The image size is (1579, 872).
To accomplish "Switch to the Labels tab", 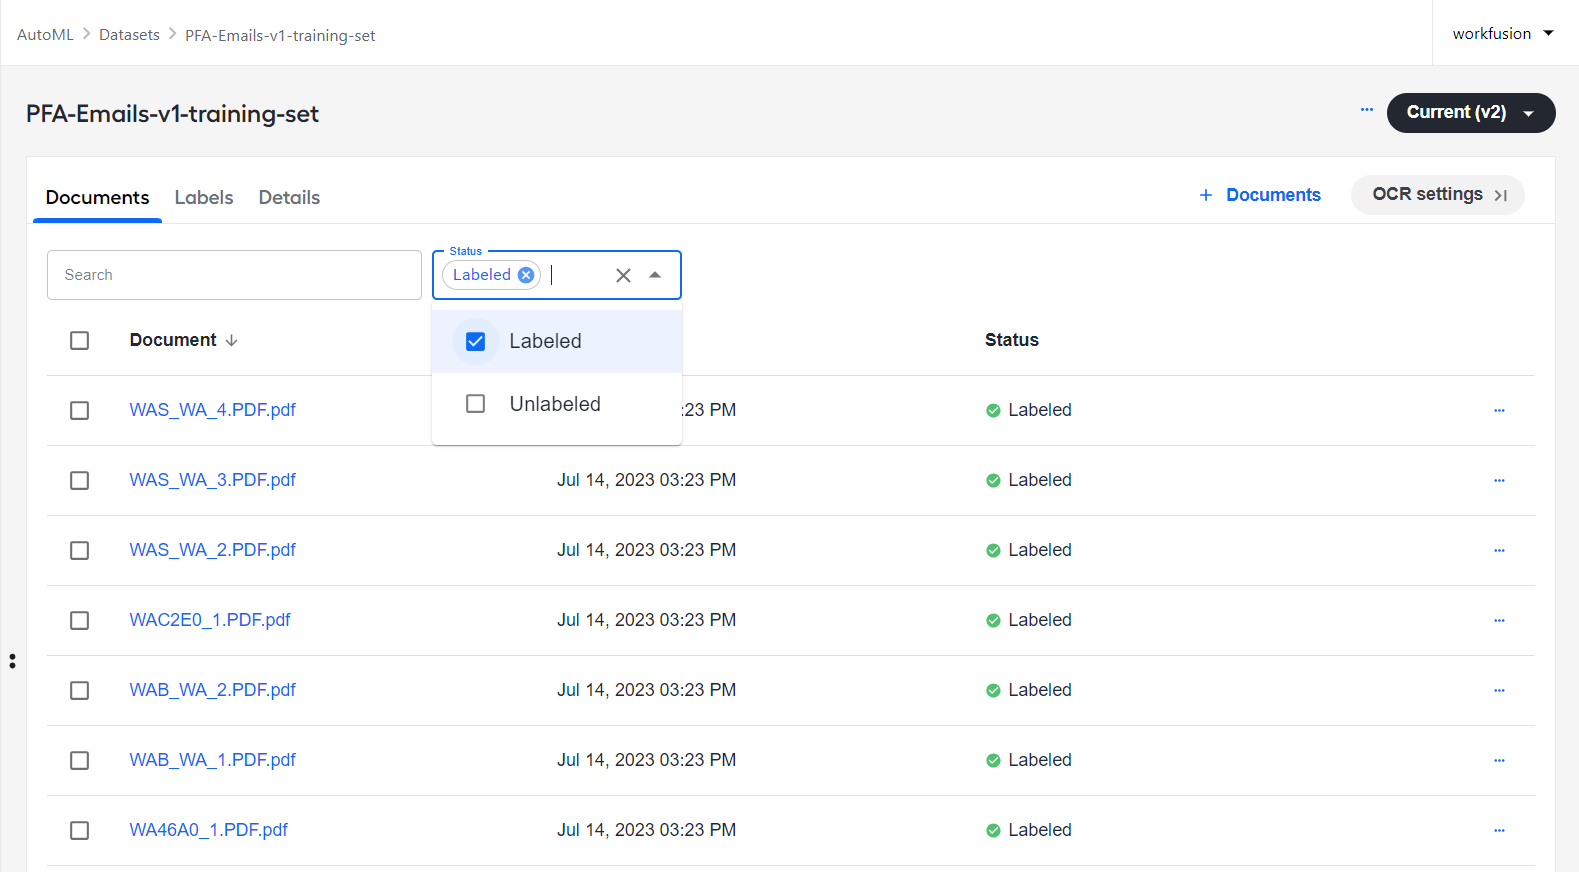I will [204, 198].
